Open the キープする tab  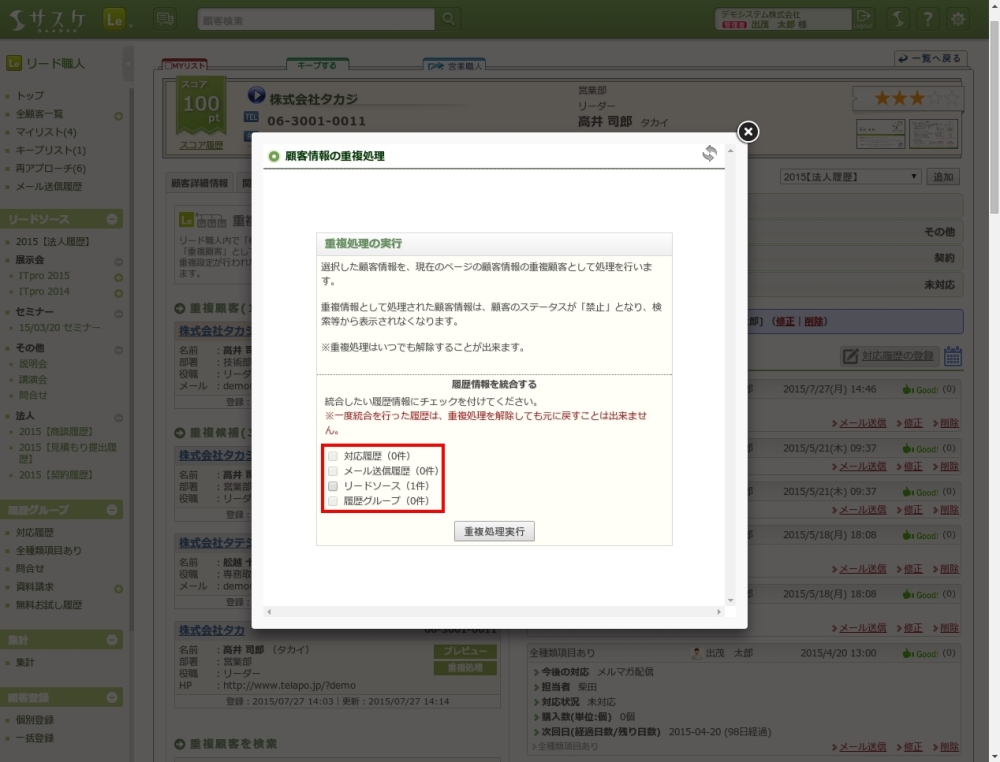[x=318, y=65]
